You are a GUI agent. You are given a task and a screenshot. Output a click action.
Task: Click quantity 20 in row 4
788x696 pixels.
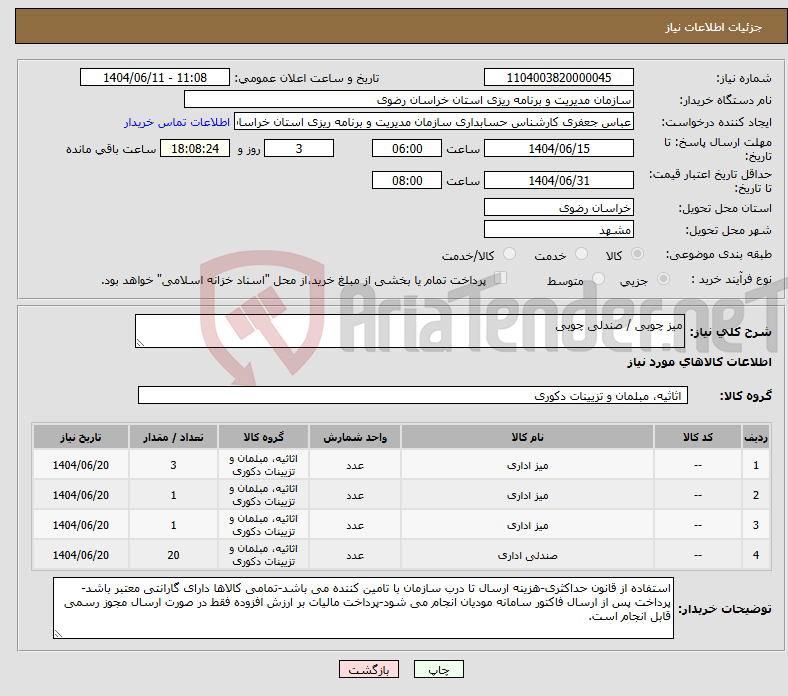pos(173,555)
